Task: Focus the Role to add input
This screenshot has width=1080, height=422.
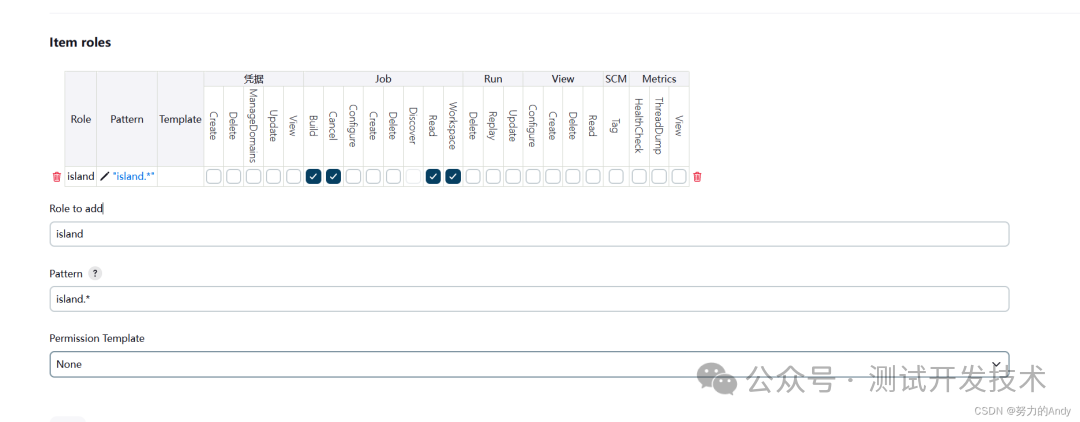Action: 529,234
